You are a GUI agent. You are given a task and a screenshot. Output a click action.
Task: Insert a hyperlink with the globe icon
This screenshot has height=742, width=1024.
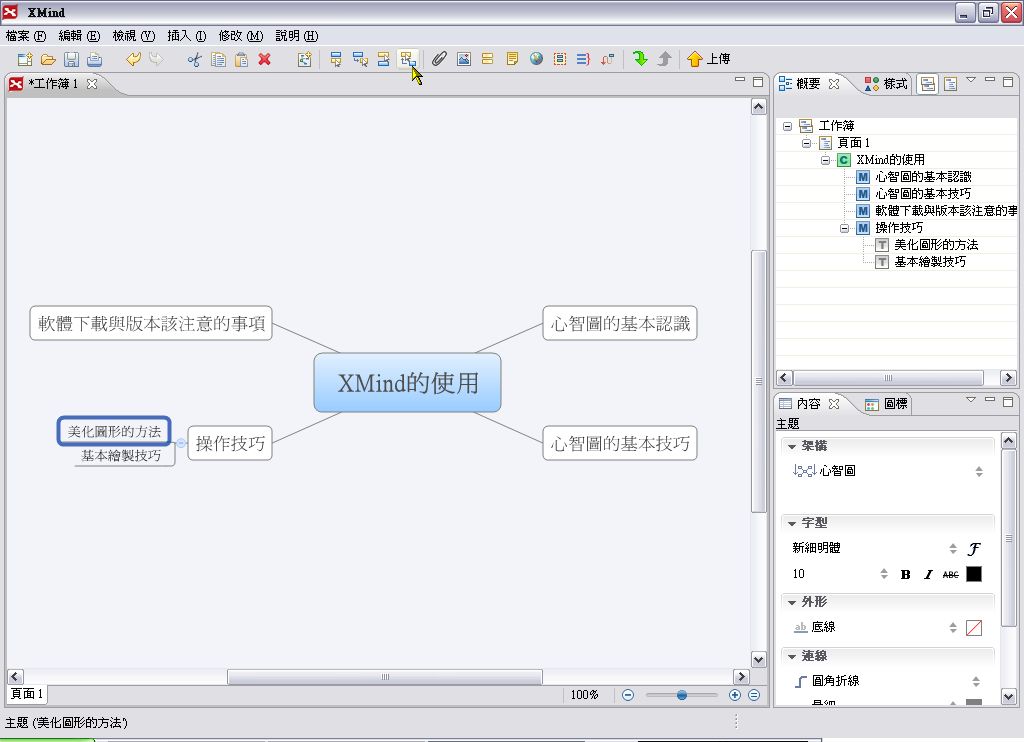[x=536, y=59]
